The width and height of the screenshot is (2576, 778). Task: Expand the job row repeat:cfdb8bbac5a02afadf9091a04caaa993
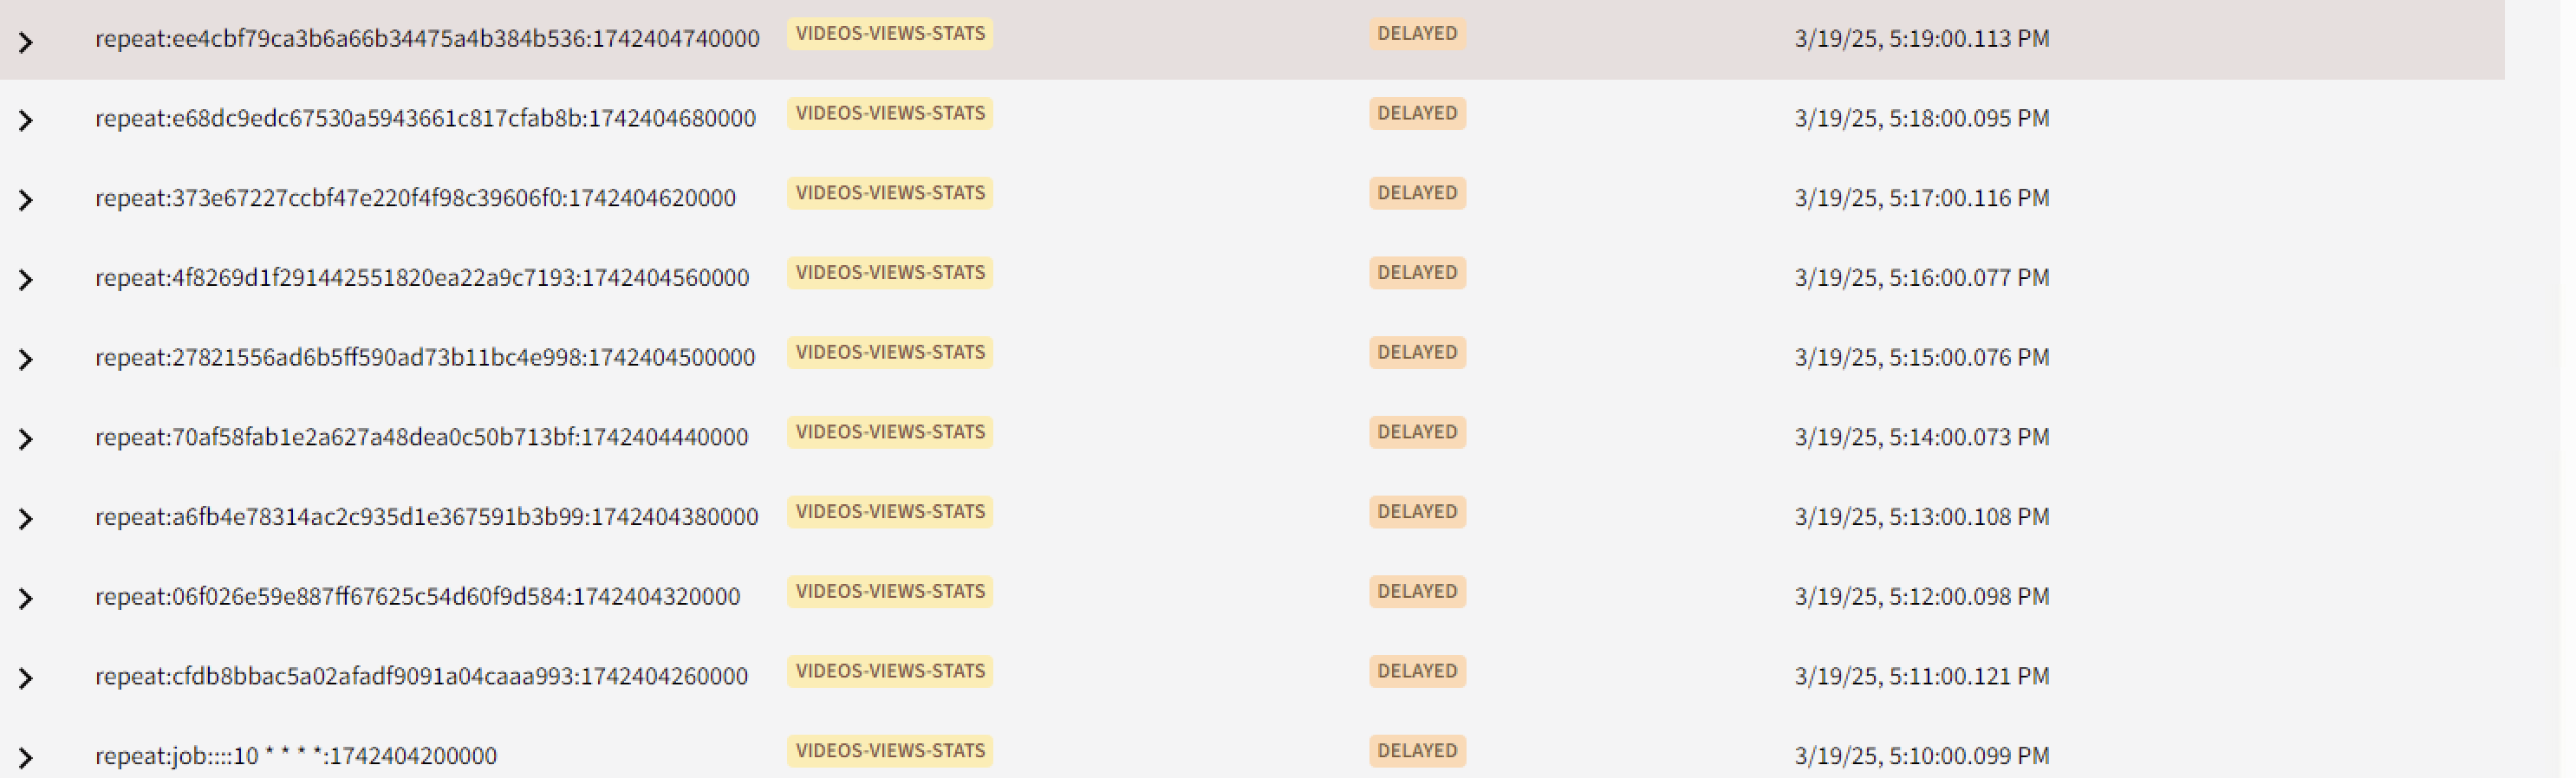click(x=26, y=679)
